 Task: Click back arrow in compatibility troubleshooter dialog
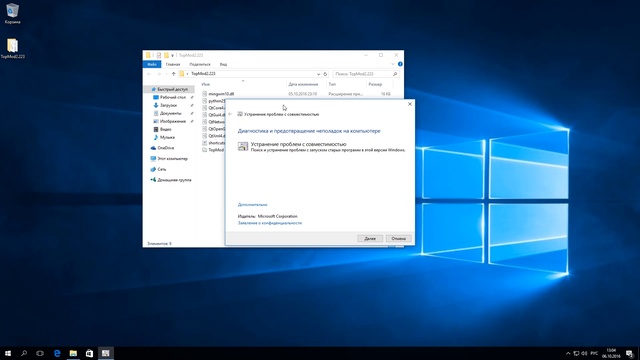point(230,114)
